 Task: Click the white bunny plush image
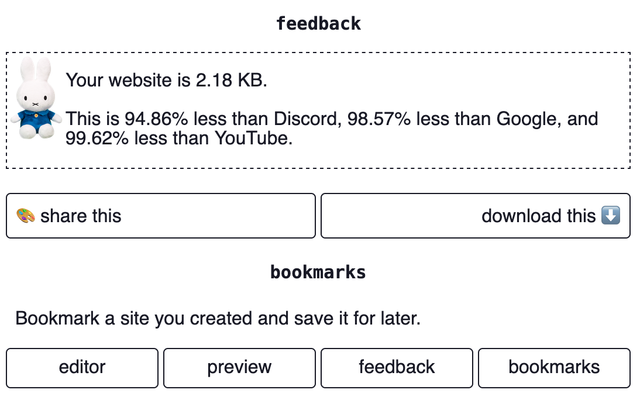(36, 98)
